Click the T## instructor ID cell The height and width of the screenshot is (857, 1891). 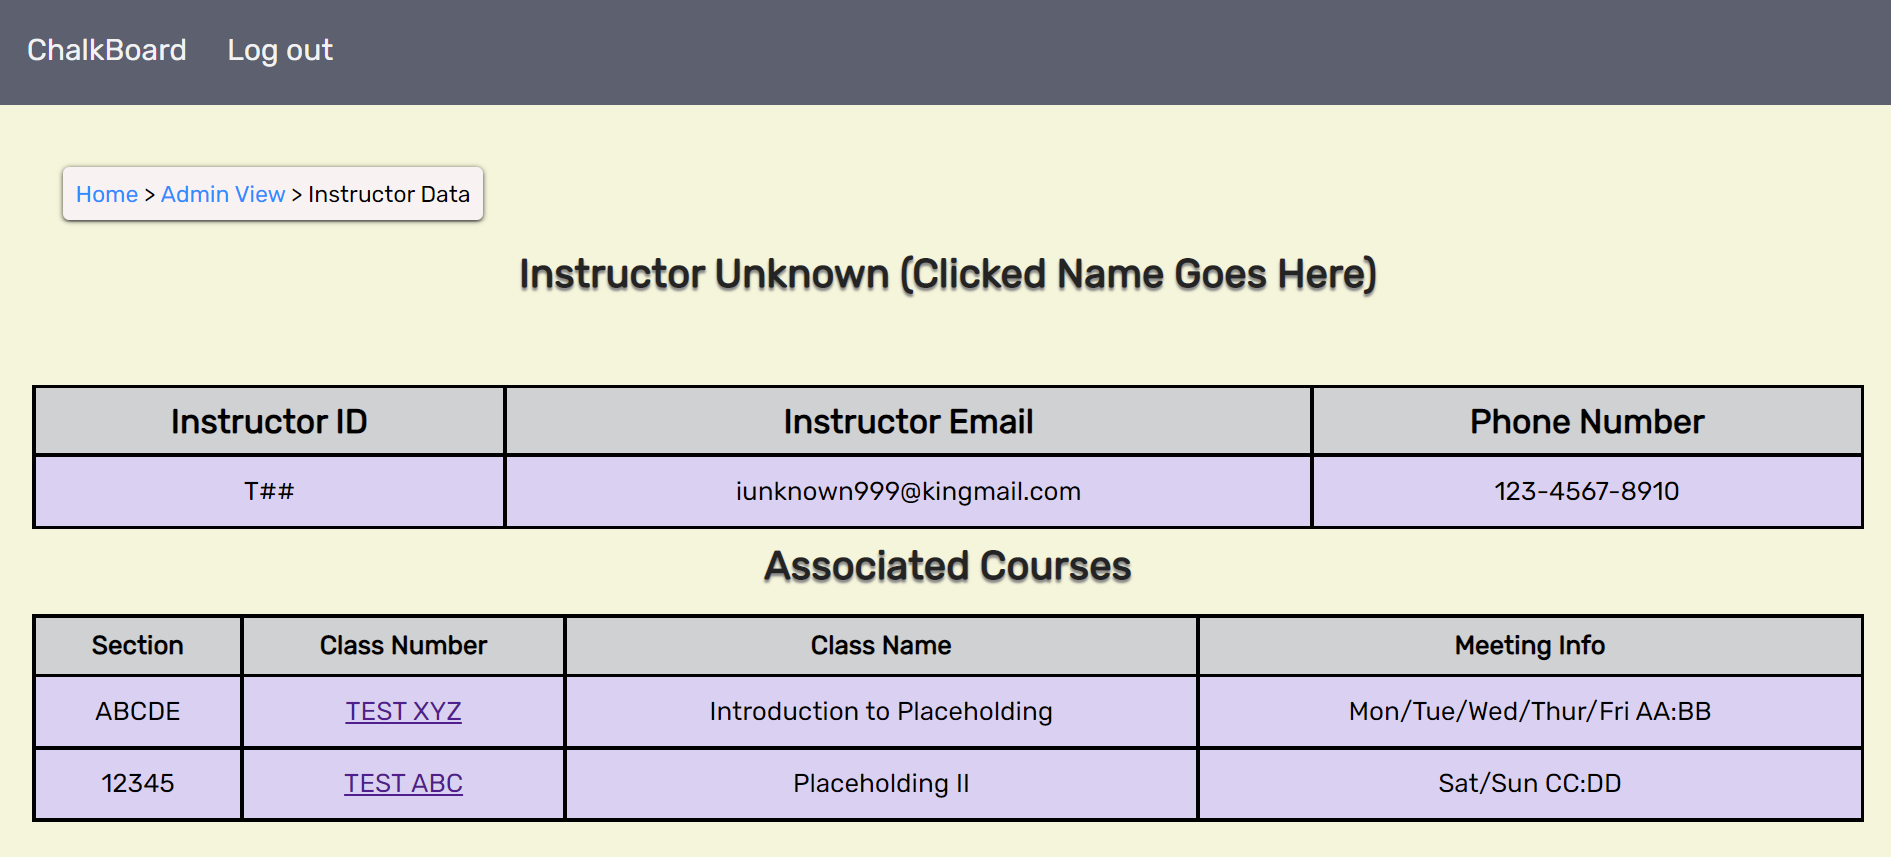click(269, 491)
